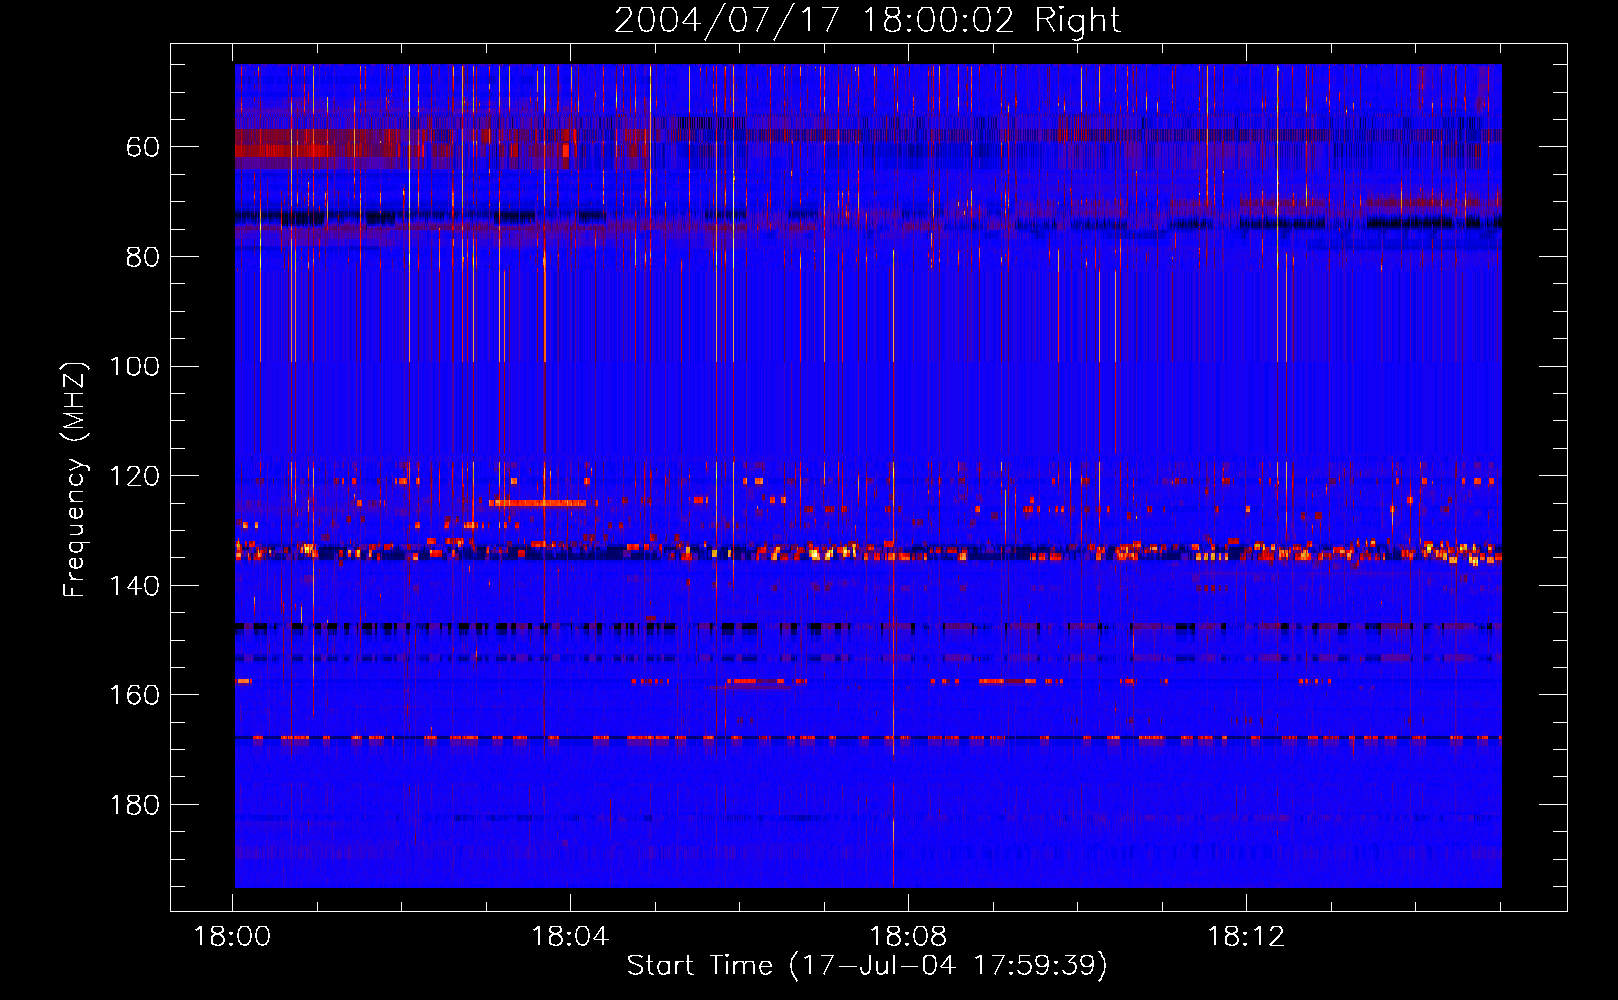
Task: Click the 'Start Time (17-Jul-04 17:59:39)' label
Action: click(x=867, y=966)
